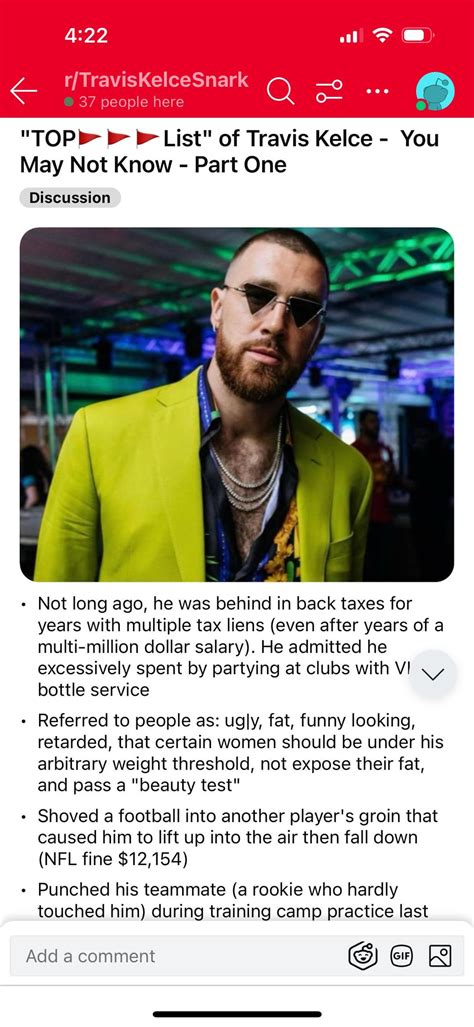Viewport: 474px width, 1027px height.
Task: Tap the battery indicator icon
Action: point(417,35)
